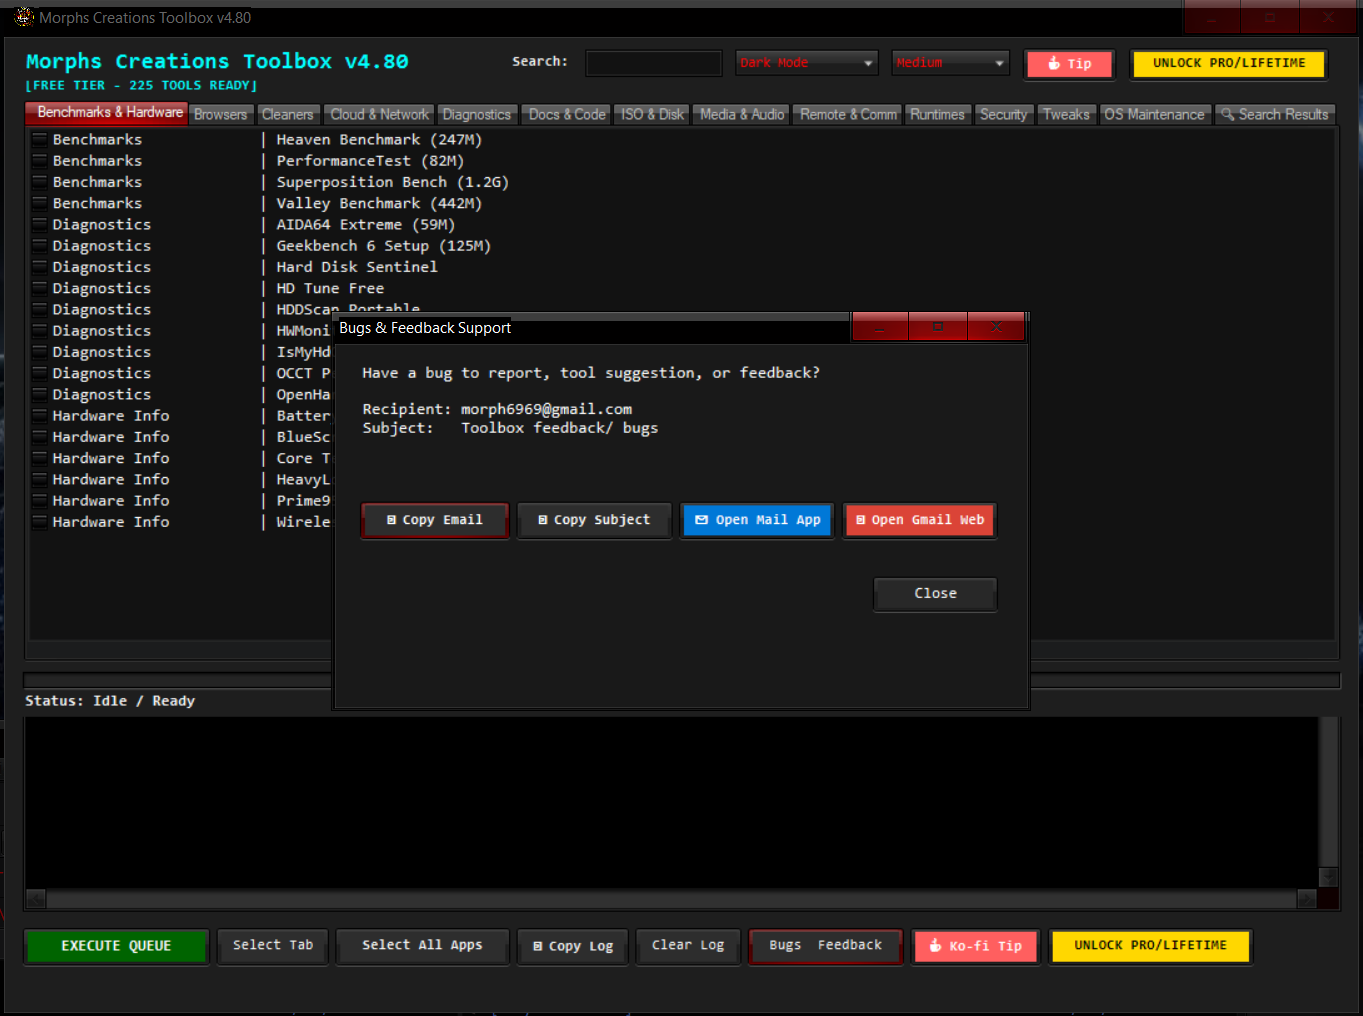Click the top Tip button
This screenshot has height=1016, width=1363.
pos(1069,64)
